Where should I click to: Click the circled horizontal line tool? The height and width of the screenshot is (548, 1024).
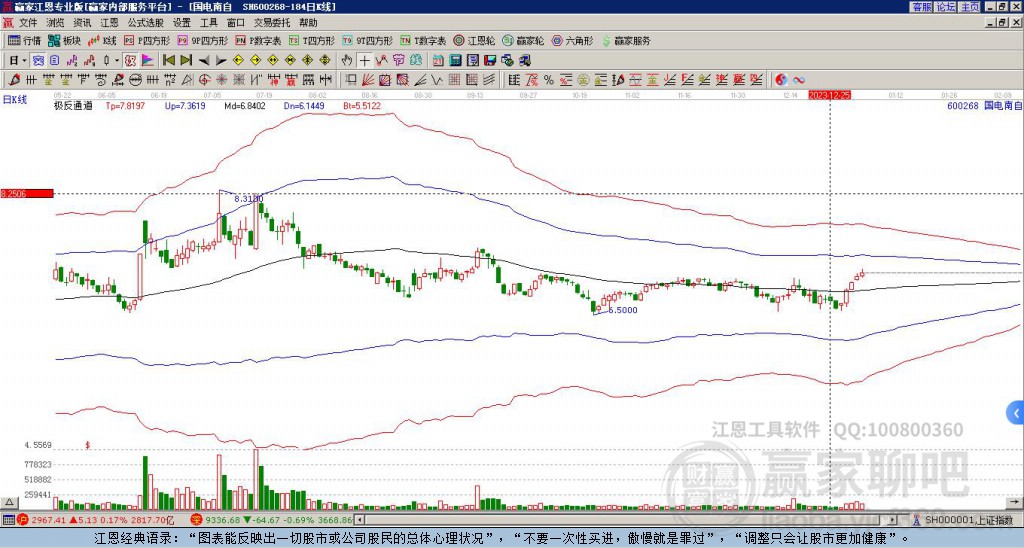click(x=135, y=80)
